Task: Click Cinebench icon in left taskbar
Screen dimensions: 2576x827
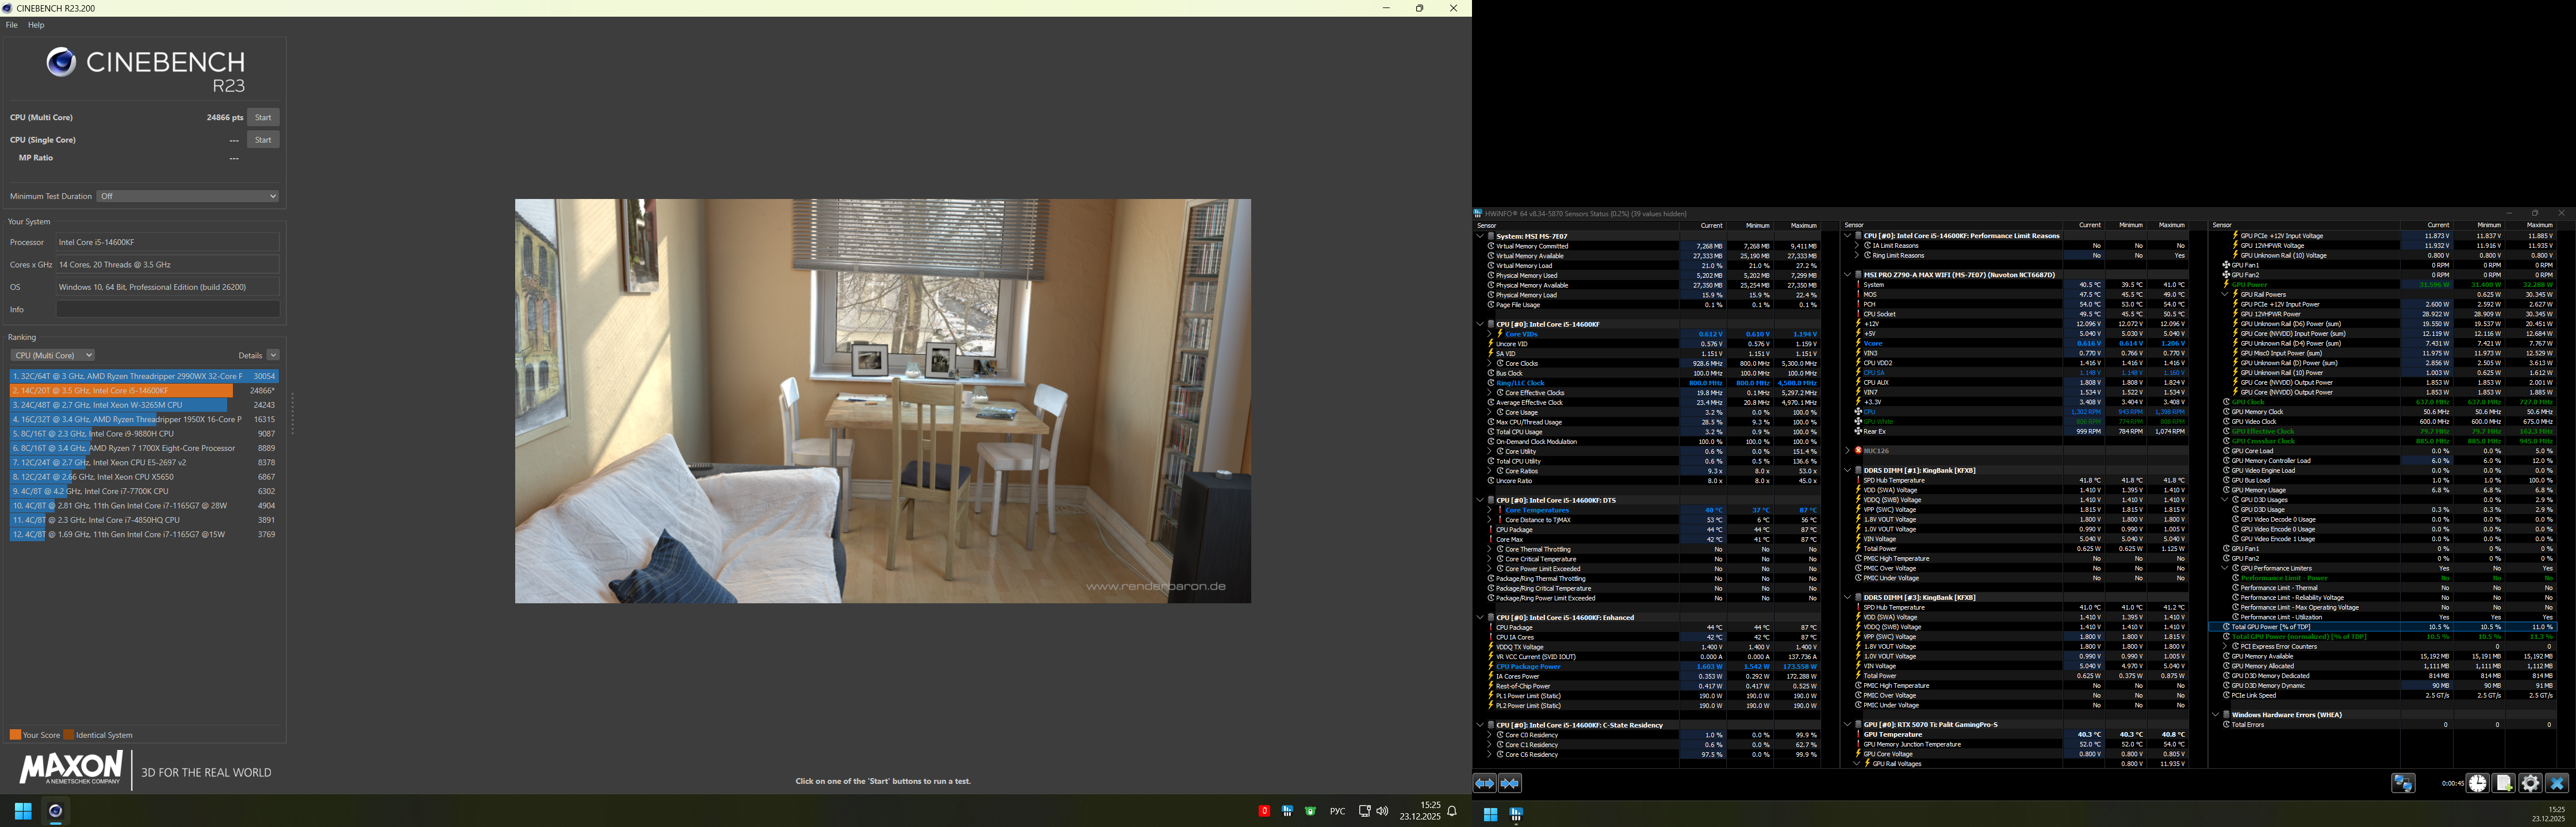Action: click(x=56, y=811)
